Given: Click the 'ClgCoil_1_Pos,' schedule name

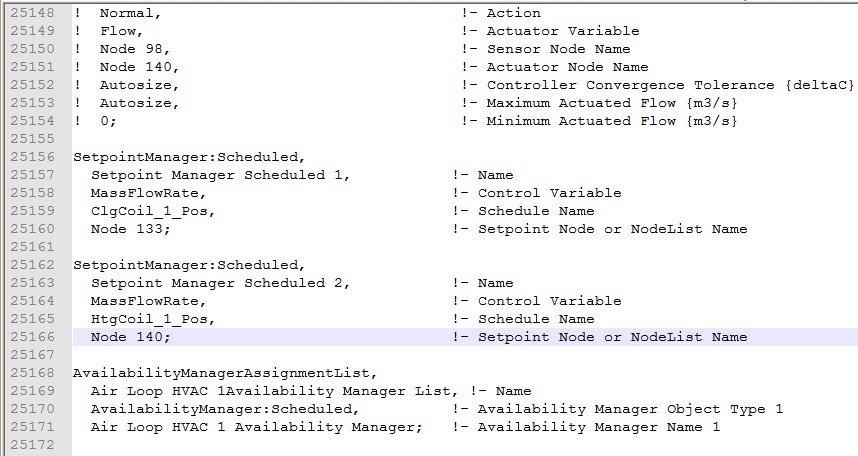Looking at the screenshot, I should pos(153,211).
